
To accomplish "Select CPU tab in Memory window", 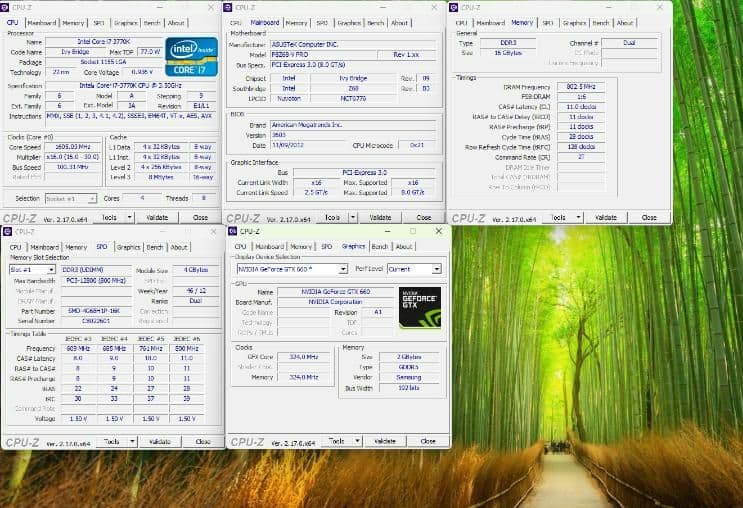I will 461,23.
